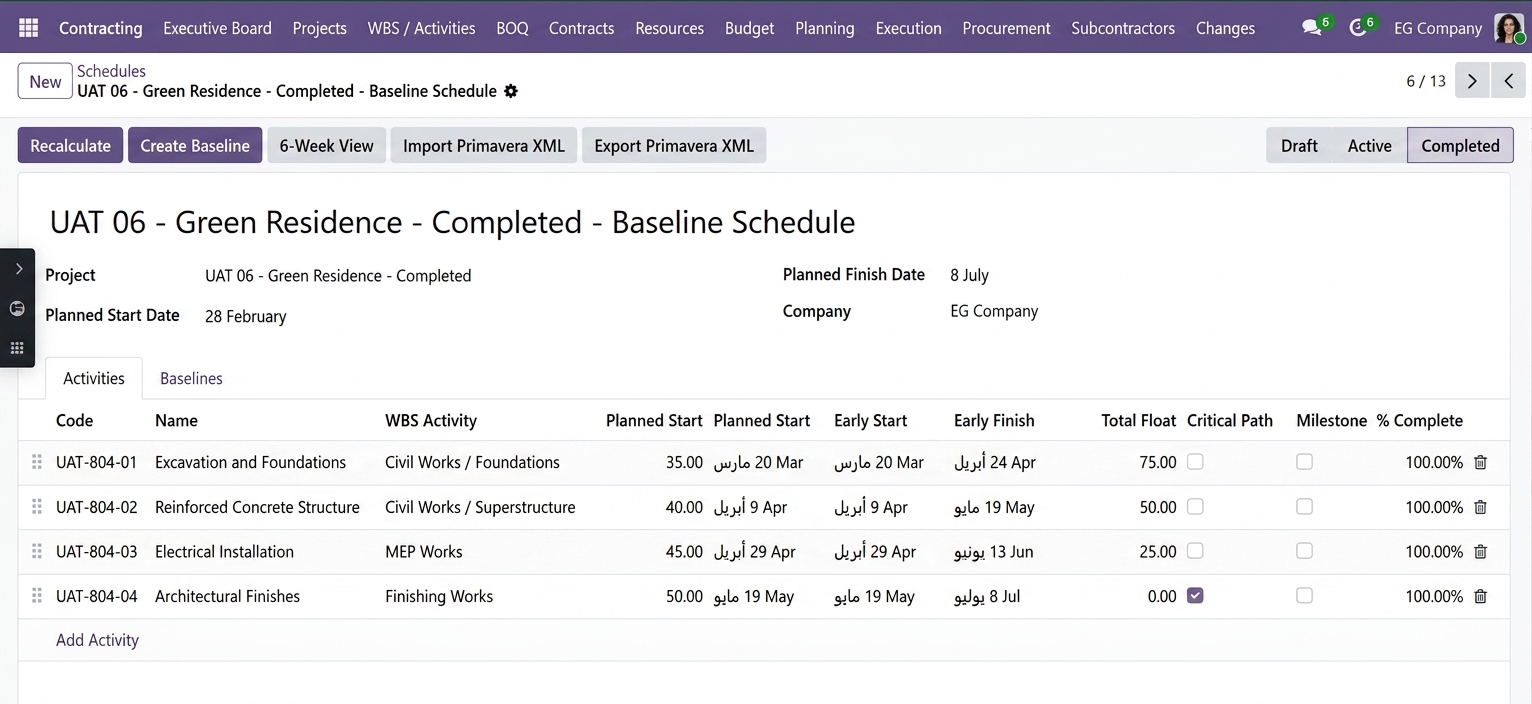The image size is (1532, 704).
Task: Toggle Milestone for Architectural Finishes
Action: click(1304, 595)
